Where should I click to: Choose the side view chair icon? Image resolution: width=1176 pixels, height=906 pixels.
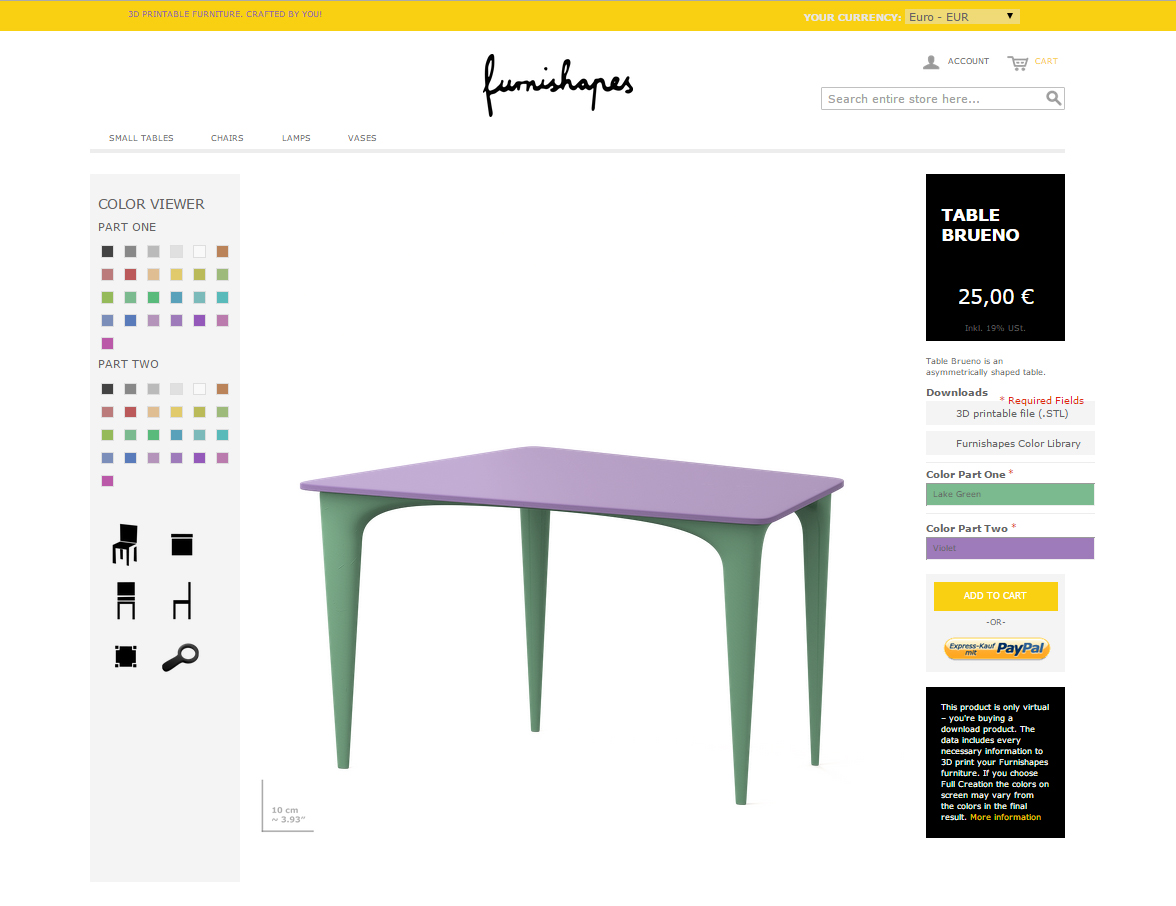pyautogui.click(x=182, y=601)
